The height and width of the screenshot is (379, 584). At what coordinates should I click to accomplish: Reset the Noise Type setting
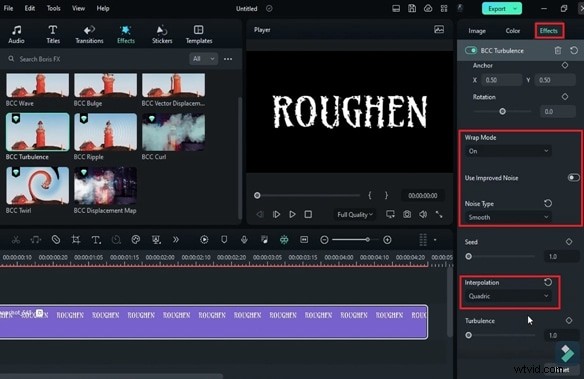tap(548, 203)
